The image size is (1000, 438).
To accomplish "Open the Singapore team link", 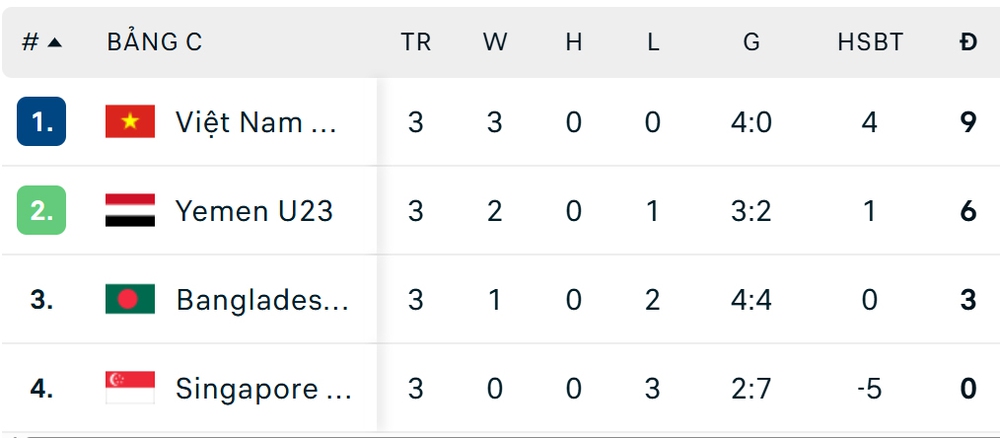I will pos(263,388).
